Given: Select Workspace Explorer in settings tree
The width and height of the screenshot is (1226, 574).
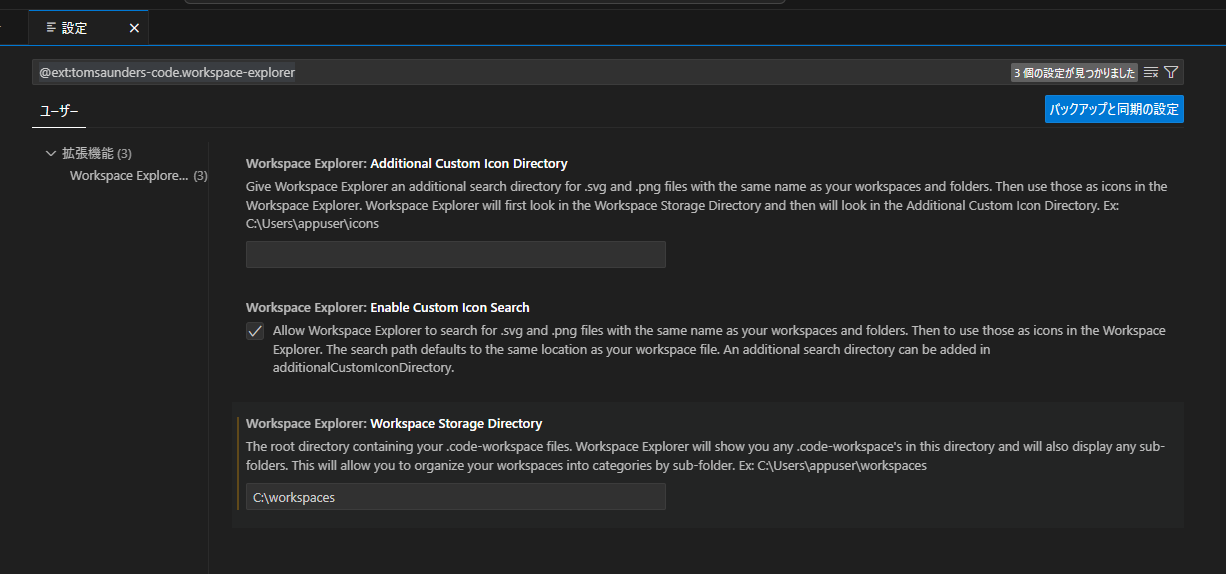Looking at the screenshot, I should click(x=129, y=175).
